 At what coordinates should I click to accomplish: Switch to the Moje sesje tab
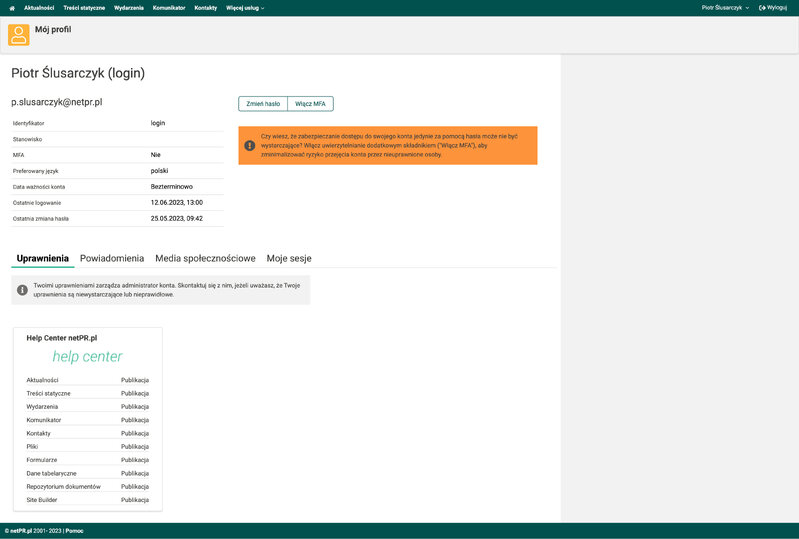tap(289, 258)
